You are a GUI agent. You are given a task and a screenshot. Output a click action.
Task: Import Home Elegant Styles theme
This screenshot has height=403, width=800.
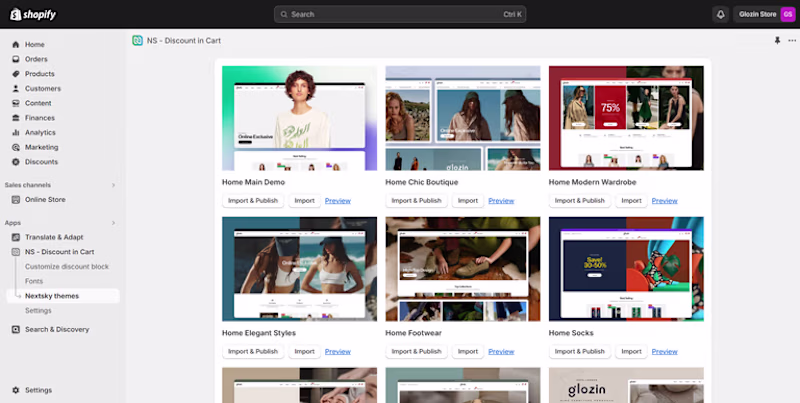tap(305, 351)
